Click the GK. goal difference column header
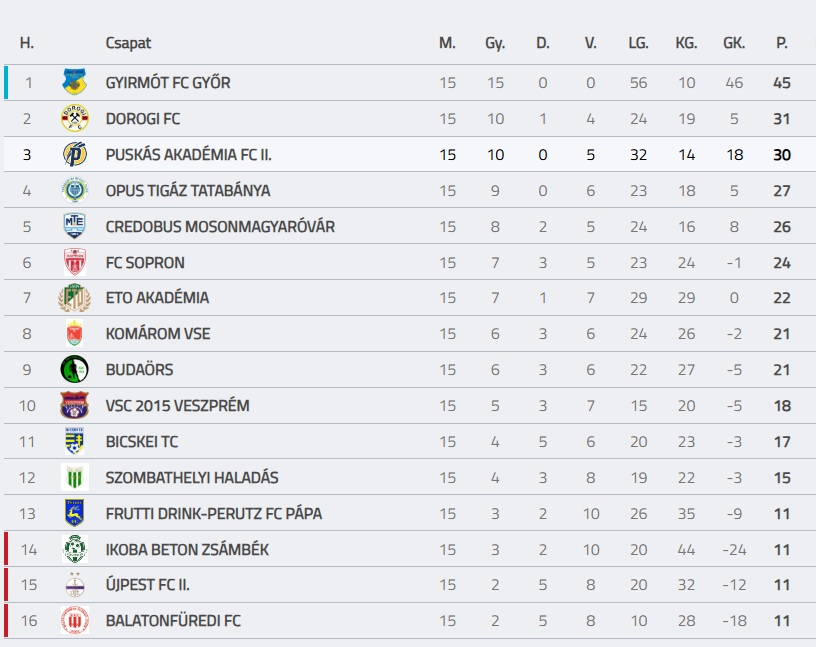The height and width of the screenshot is (647, 816). pos(734,43)
